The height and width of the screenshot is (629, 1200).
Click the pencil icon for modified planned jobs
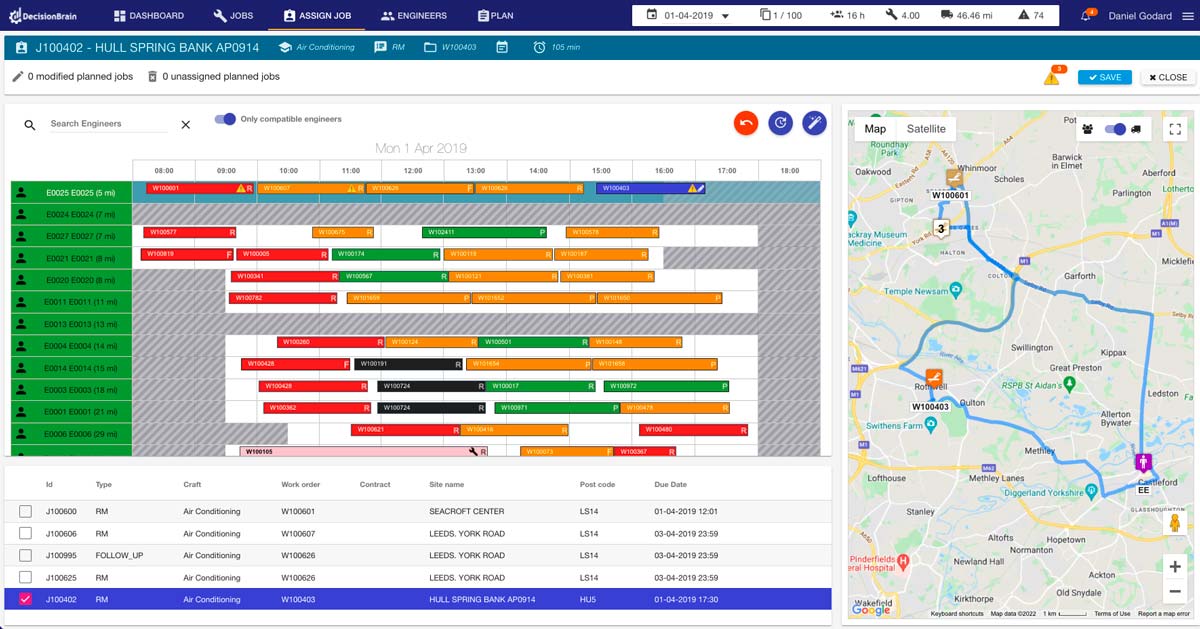coord(17,76)
